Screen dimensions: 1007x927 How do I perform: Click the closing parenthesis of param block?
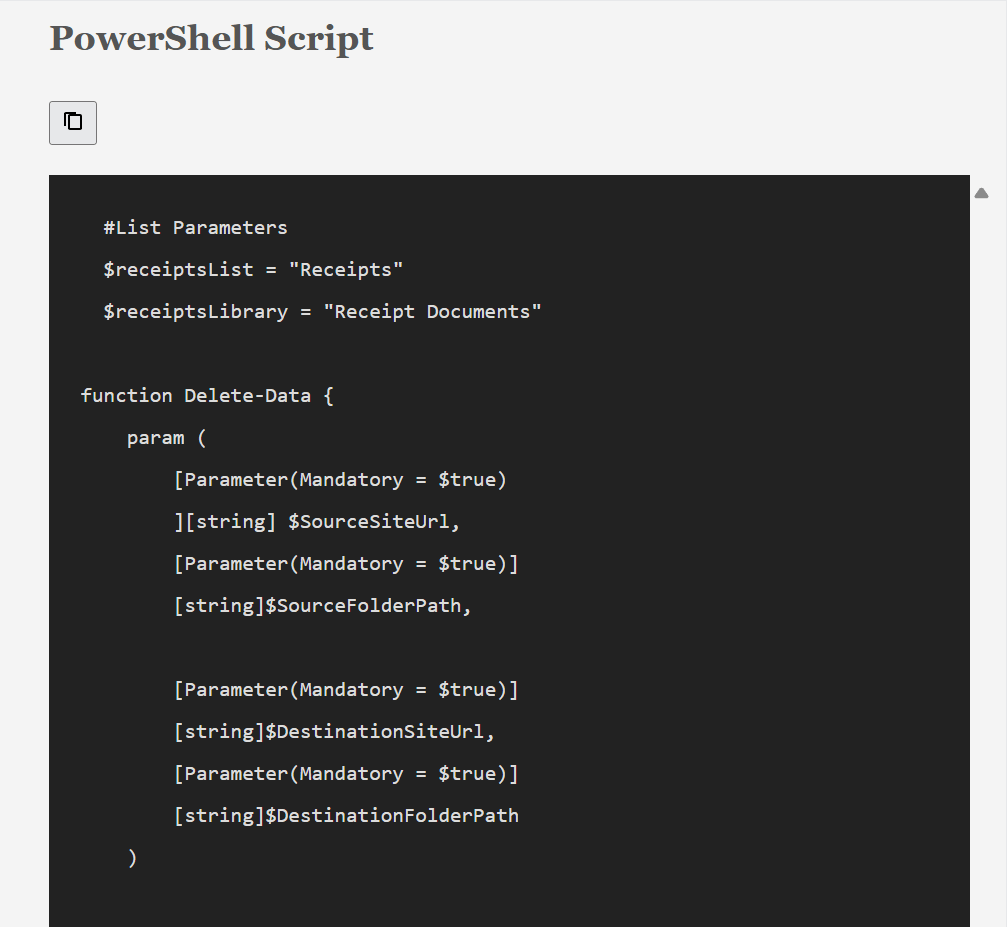[132, 858]
